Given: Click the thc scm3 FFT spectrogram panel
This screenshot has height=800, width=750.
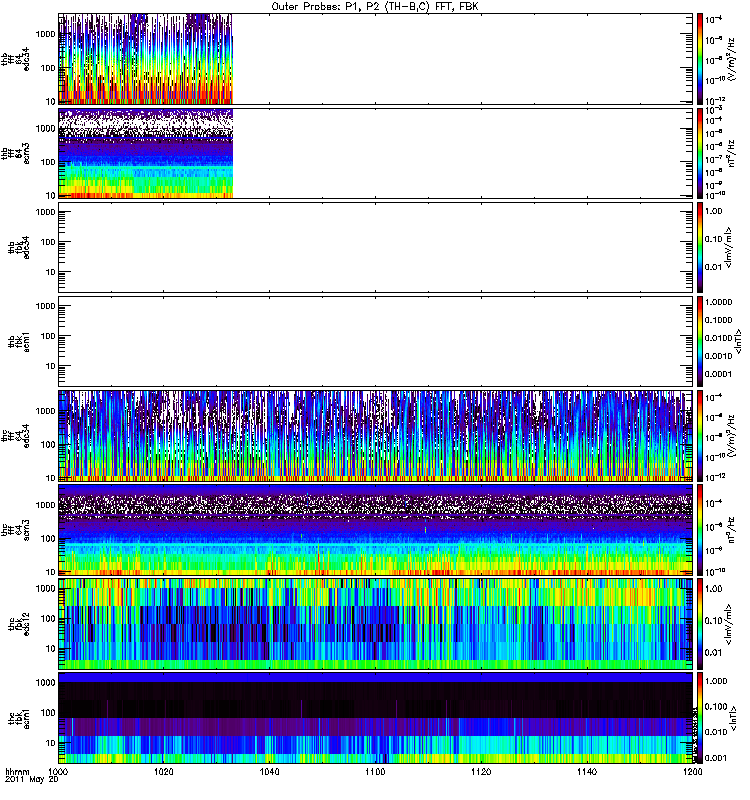Looking at the screenshot, I should click(x=374, y=530).
